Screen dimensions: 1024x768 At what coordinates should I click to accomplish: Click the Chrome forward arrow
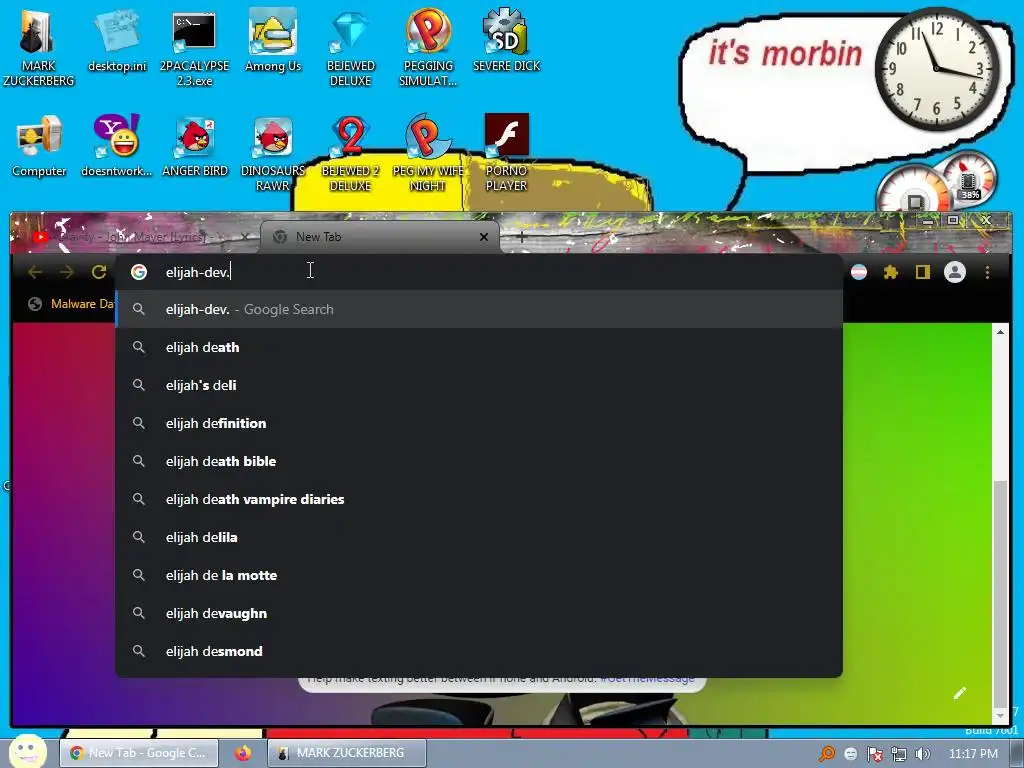pos(67,272)
